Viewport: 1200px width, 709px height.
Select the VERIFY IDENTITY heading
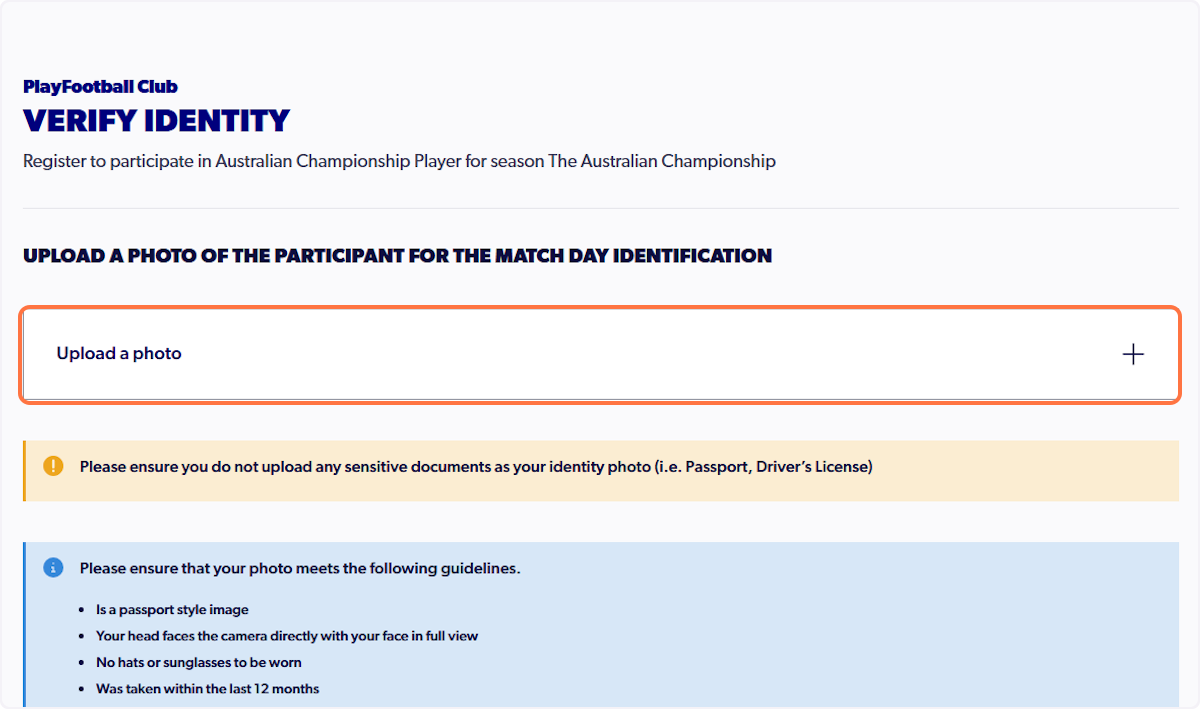(x=156, y=121)
